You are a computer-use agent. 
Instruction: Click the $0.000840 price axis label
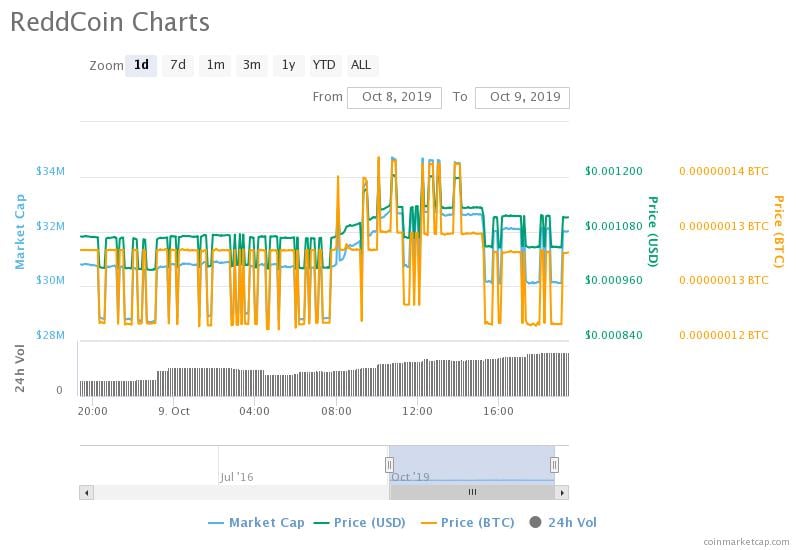614,335
